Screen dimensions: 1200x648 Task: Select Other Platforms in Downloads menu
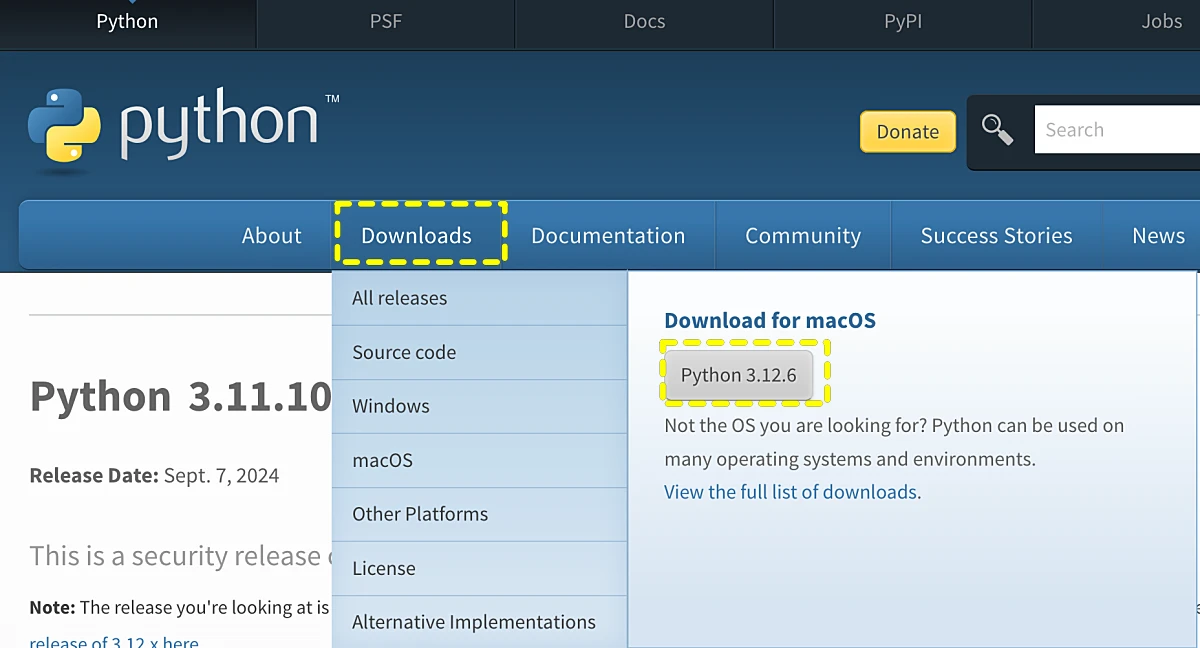[480, 514]
